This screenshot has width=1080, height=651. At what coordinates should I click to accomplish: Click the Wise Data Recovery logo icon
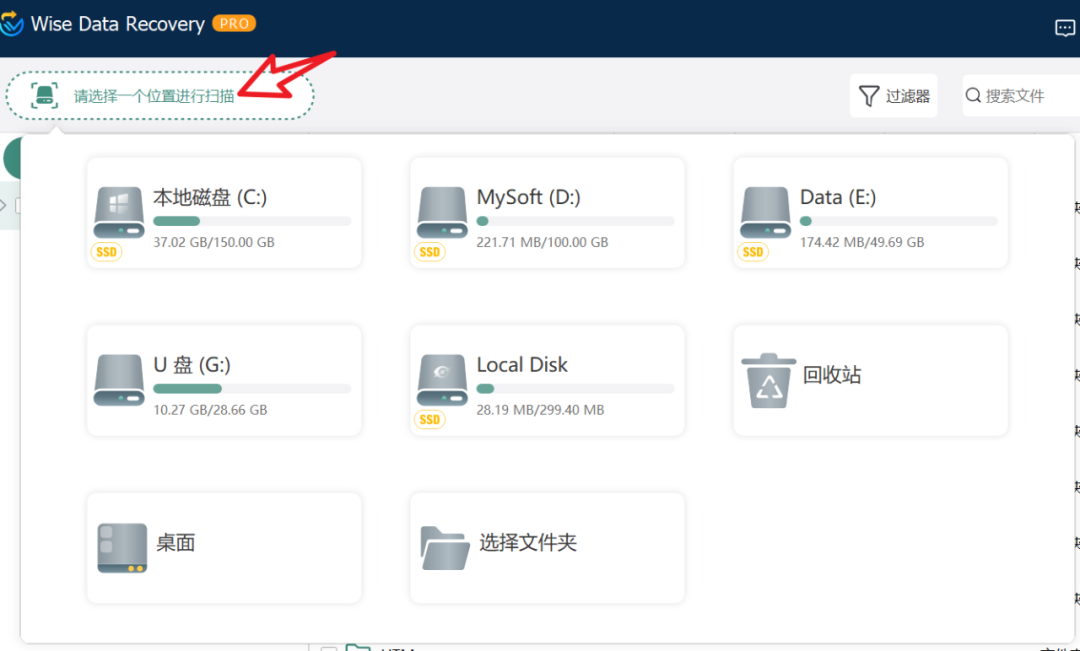11,23
